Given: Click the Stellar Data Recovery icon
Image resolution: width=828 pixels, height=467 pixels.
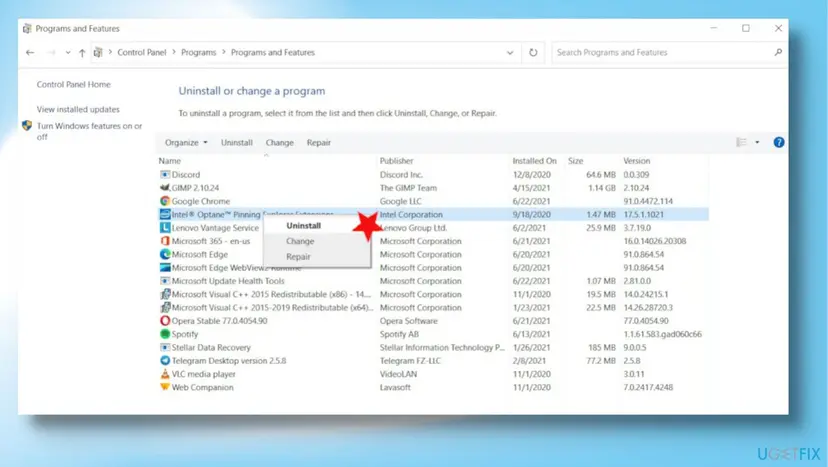Looking at the screenshot, I should (165, 347).
